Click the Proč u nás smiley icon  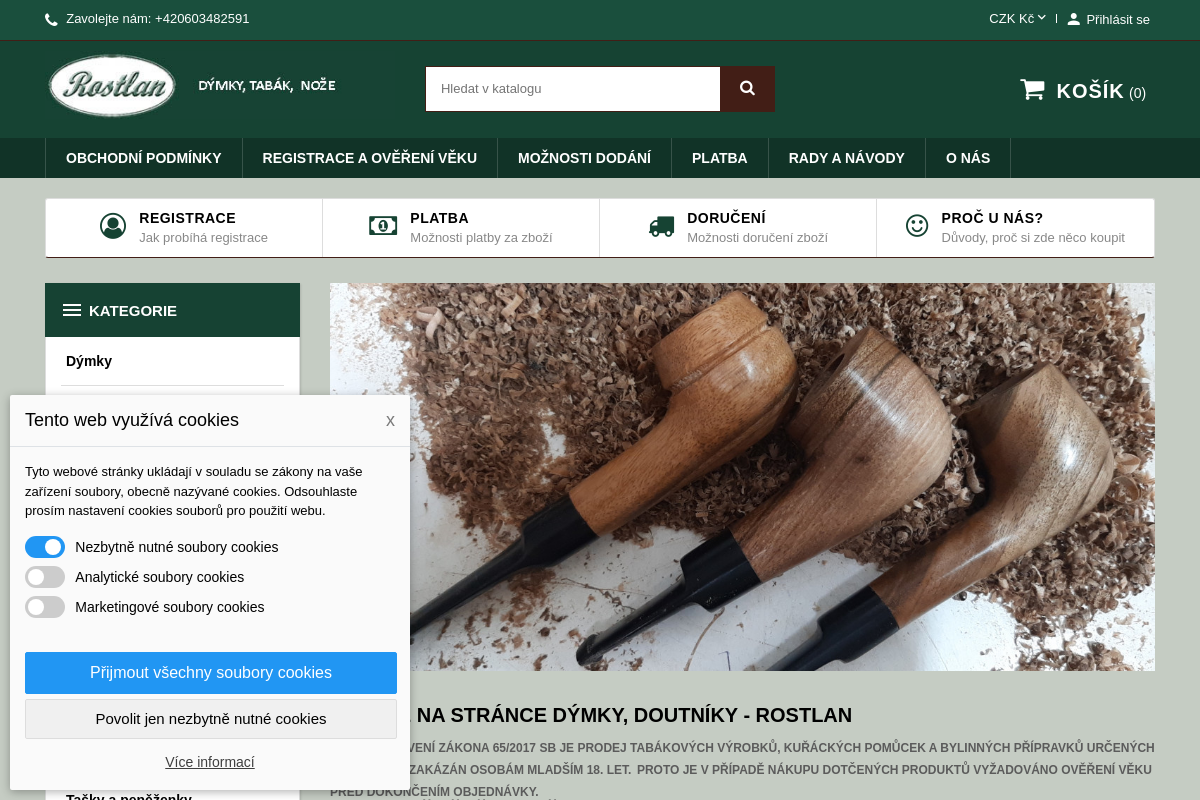click(917, 226)
